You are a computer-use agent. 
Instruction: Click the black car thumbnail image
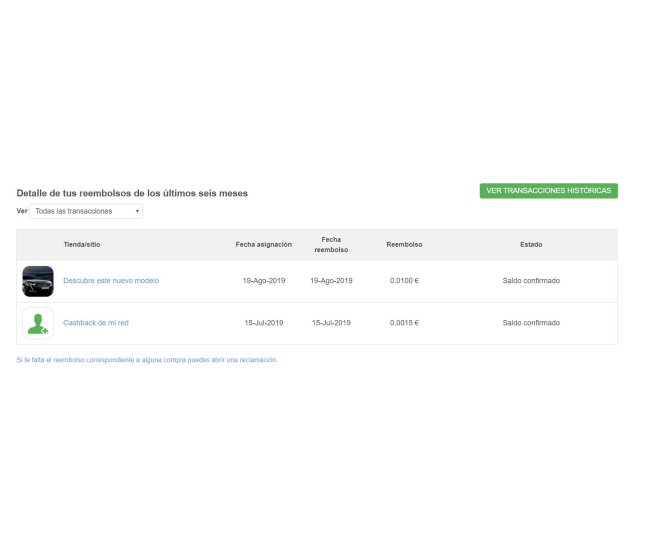[38, 281]
